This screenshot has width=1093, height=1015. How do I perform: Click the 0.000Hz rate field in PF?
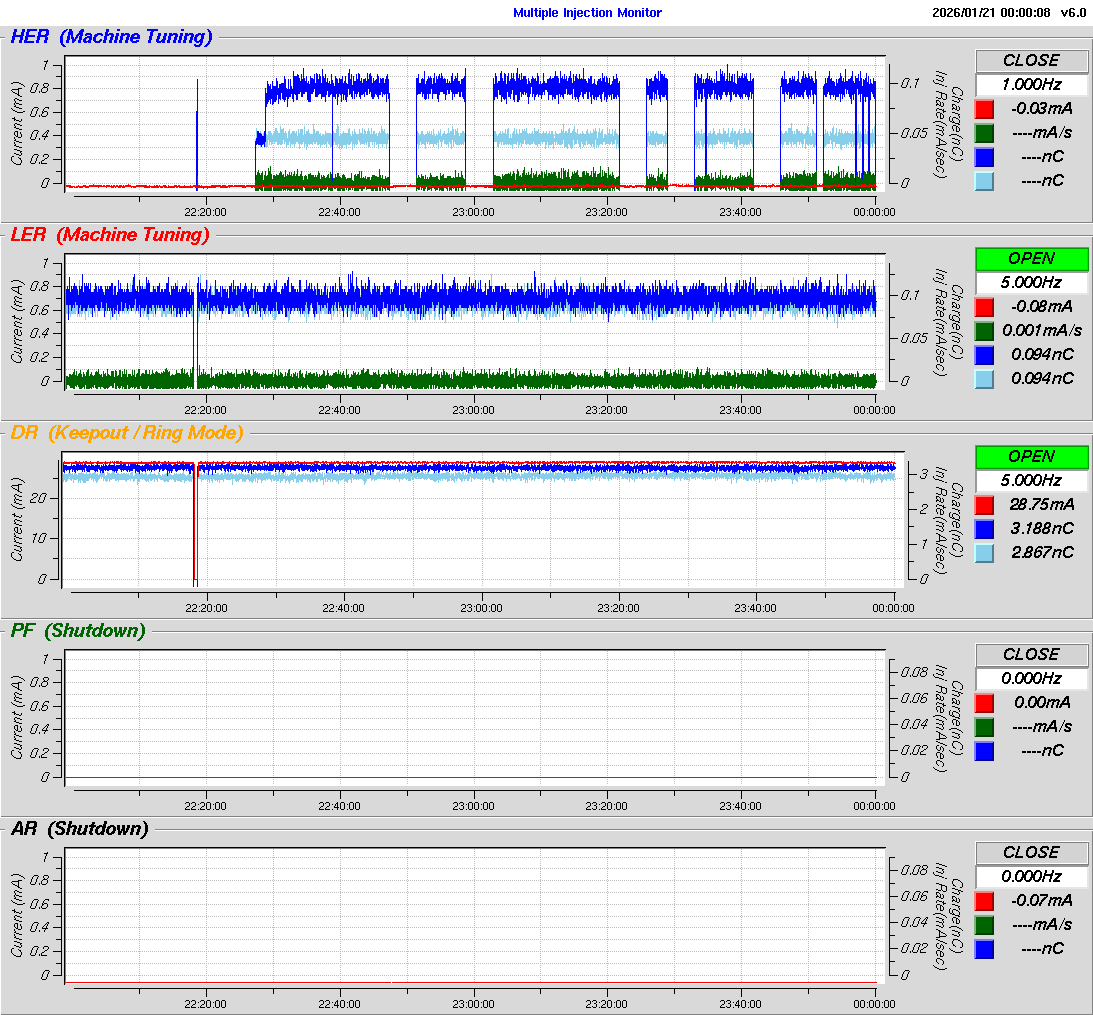(x=1031, y=678)
